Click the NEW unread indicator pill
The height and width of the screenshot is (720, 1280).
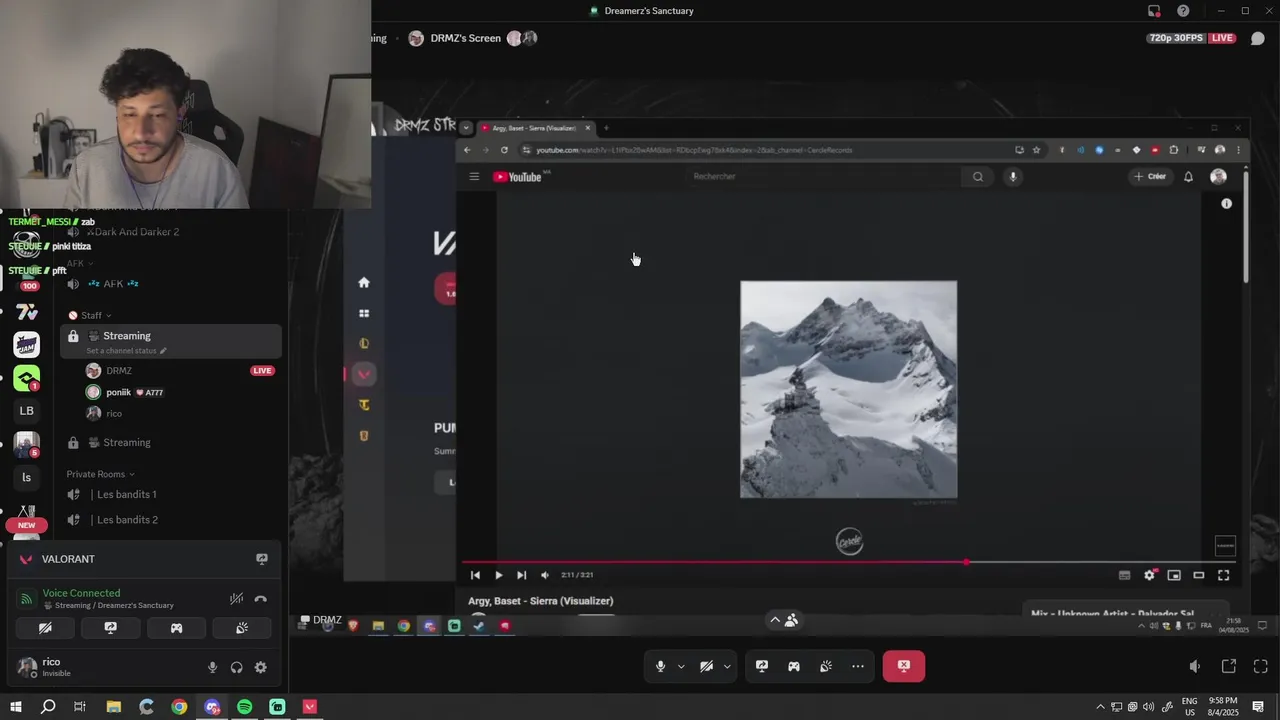pyautogui.click(x=27, y=525)
